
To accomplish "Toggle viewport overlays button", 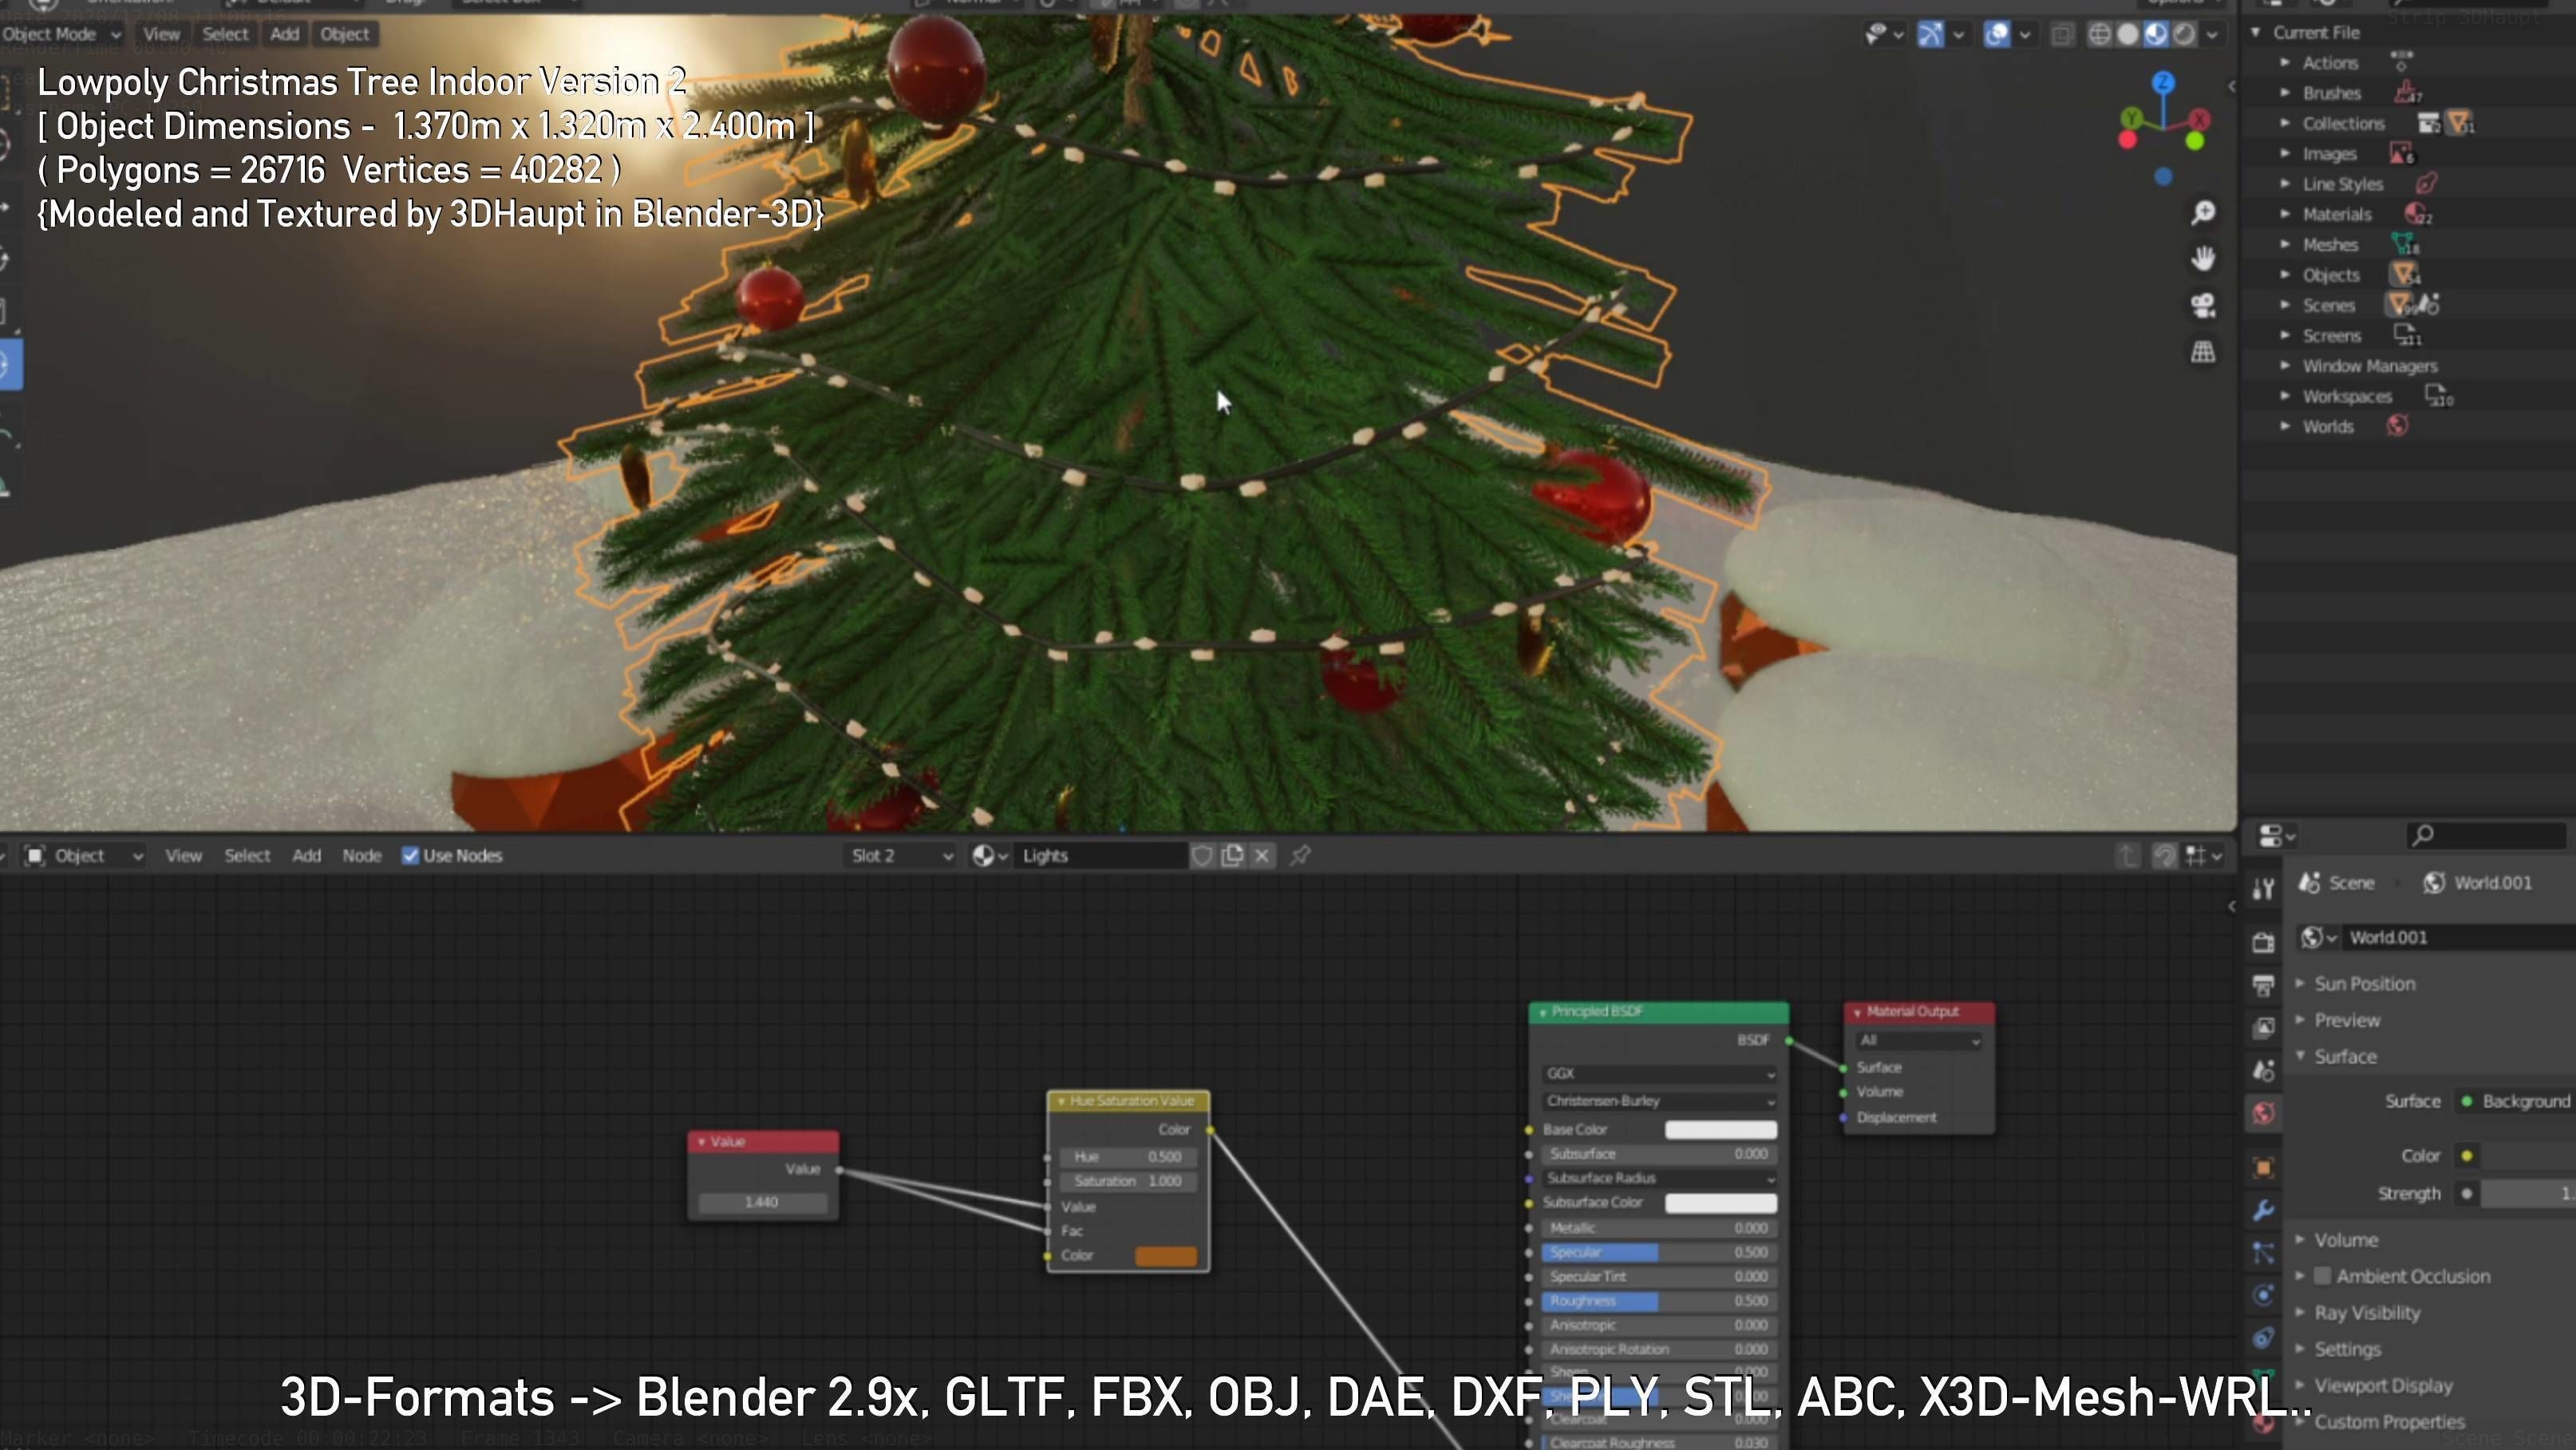I will tap(1997, 35).
